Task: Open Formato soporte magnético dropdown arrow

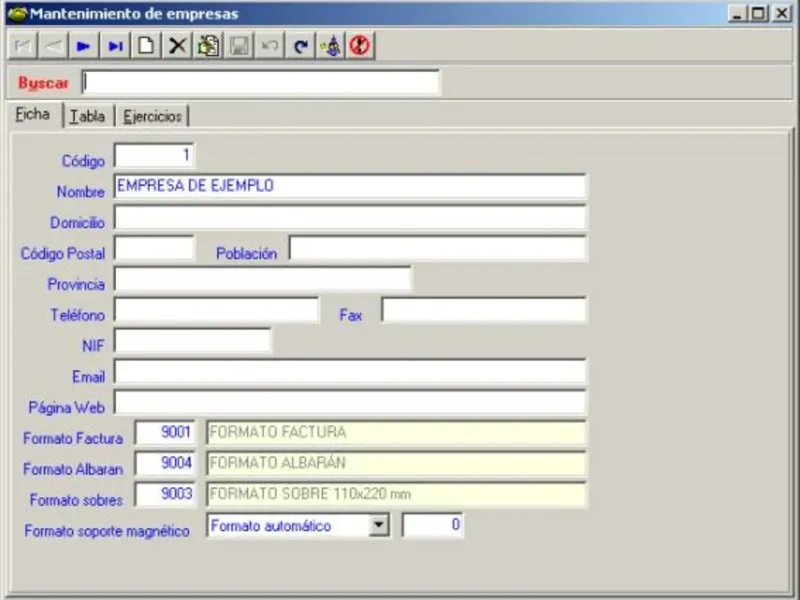Action: click(x=379, y=525)
